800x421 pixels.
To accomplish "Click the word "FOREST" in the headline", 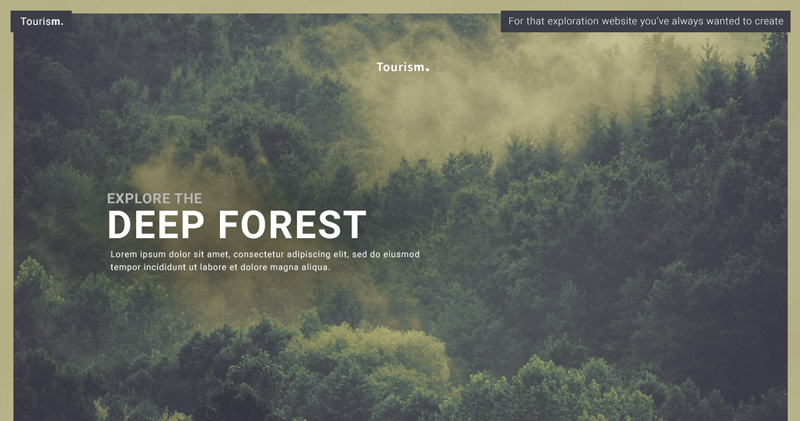I will (292, 225).
